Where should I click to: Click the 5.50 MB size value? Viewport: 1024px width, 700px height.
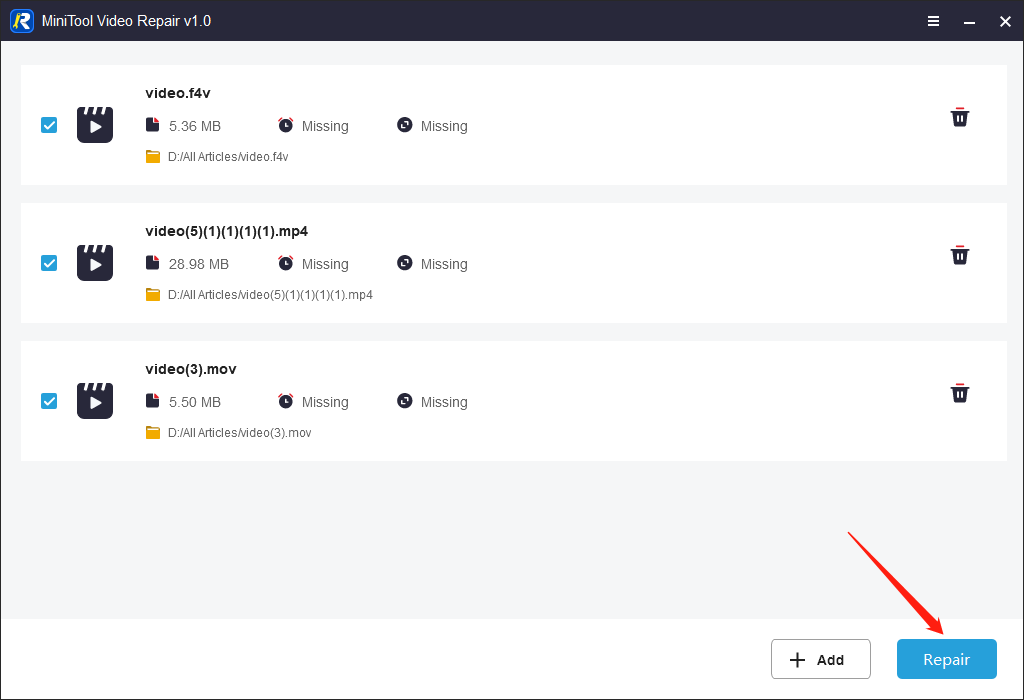click(x=195, y=402)
